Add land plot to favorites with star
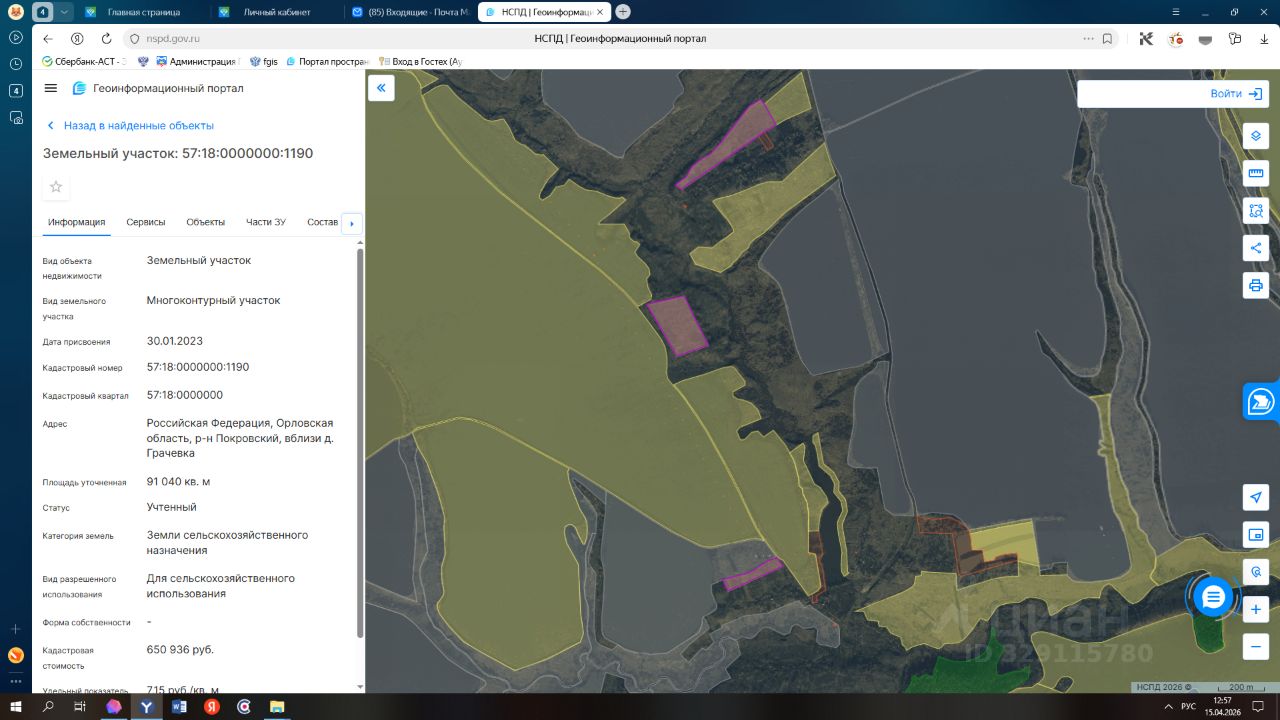 [x=56, y=187]
